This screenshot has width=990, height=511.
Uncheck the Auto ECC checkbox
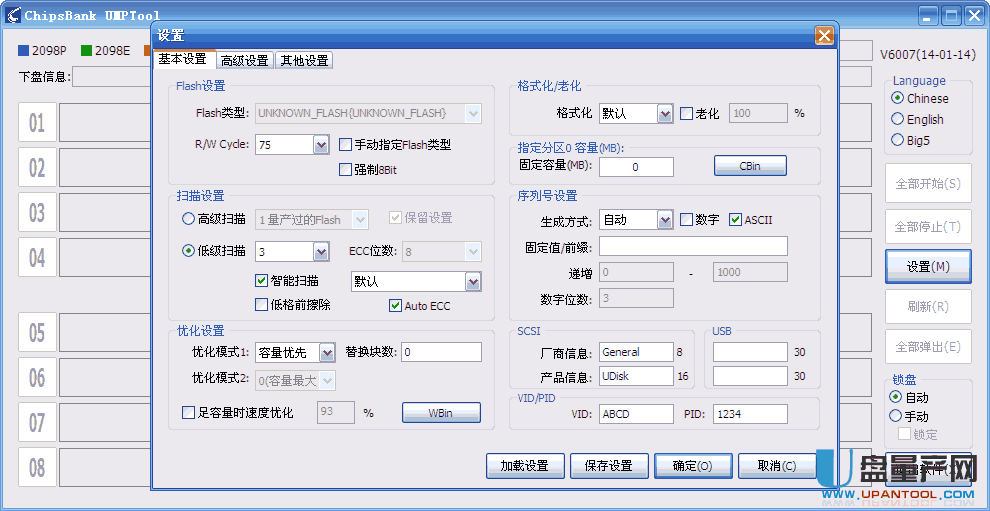[x=395, y=306]
